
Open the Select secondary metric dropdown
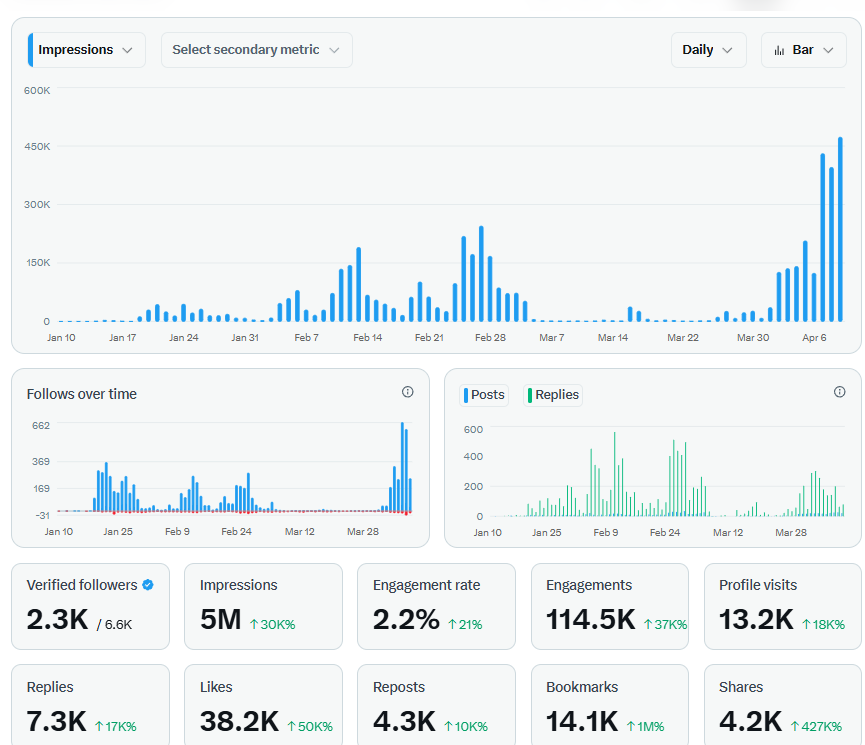pyautogui.click(x=257, y=50)
